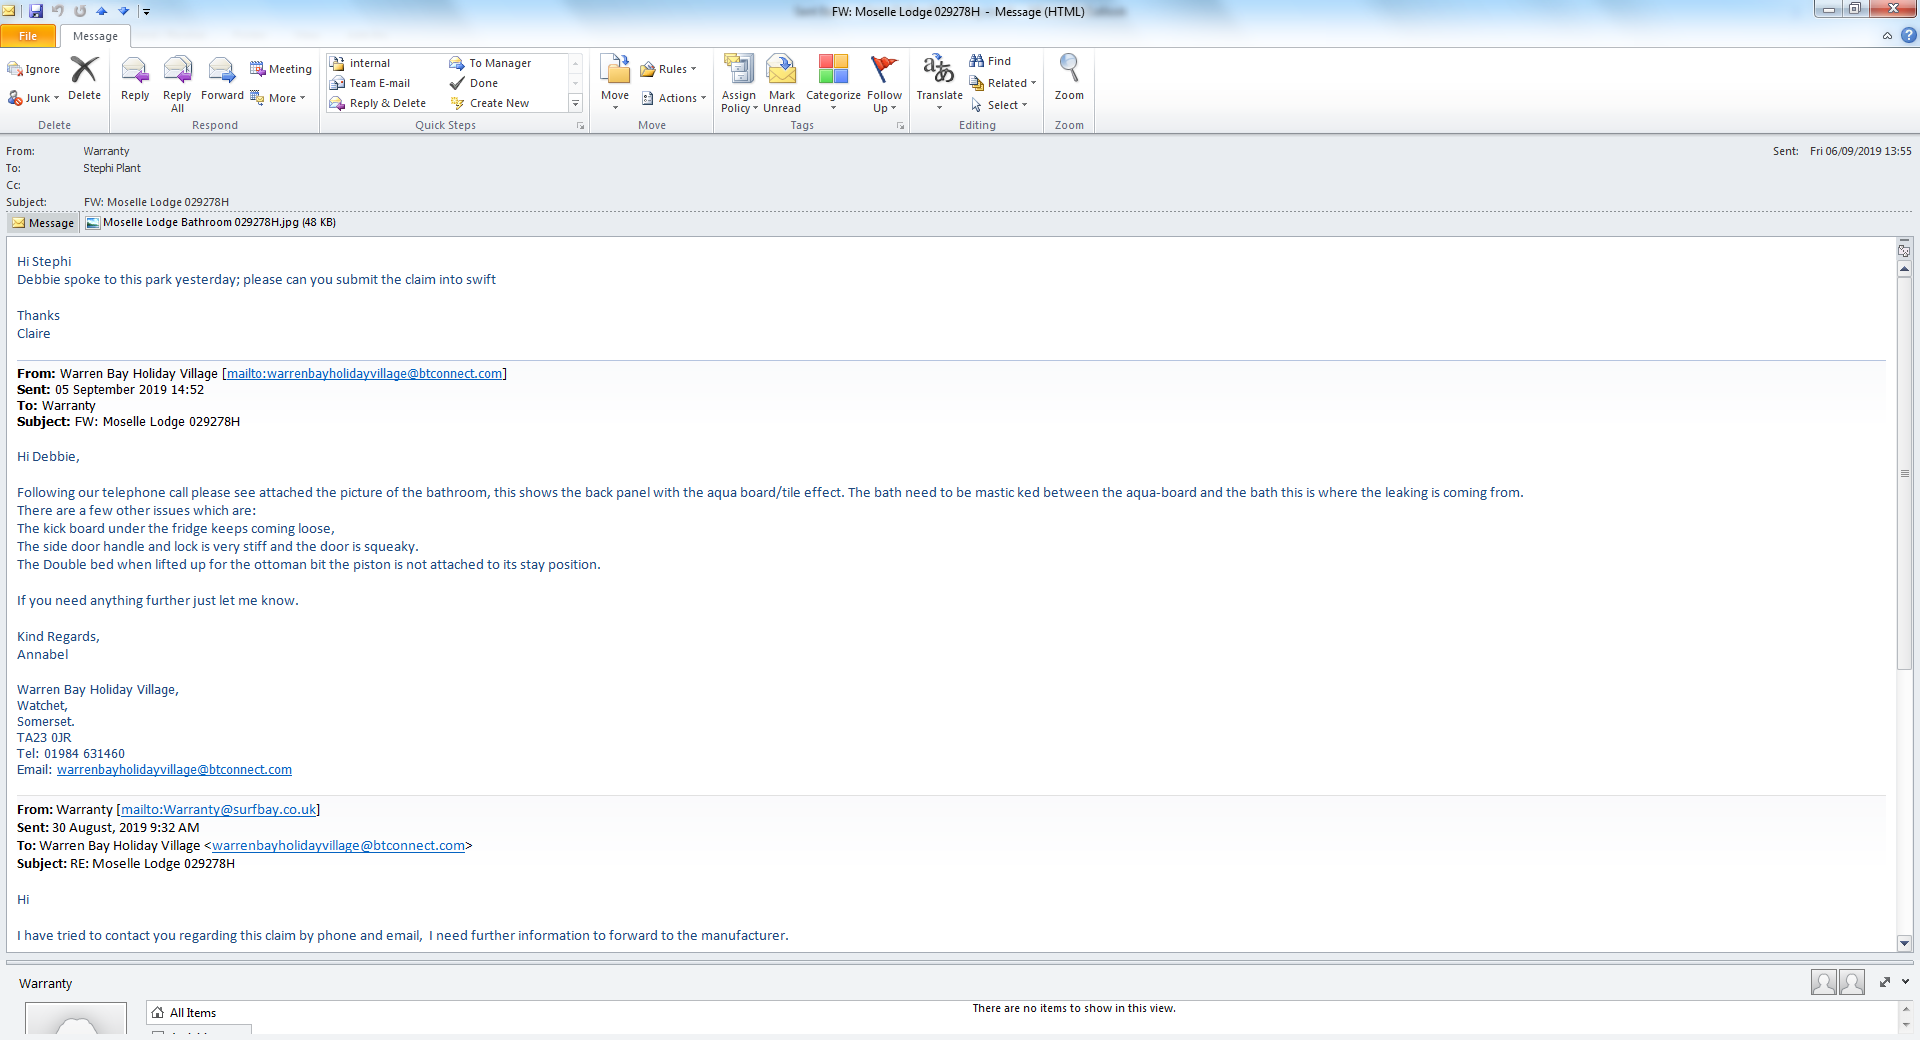
Task: Open the Select dropdown in Editing
Action: pos(999,105)
